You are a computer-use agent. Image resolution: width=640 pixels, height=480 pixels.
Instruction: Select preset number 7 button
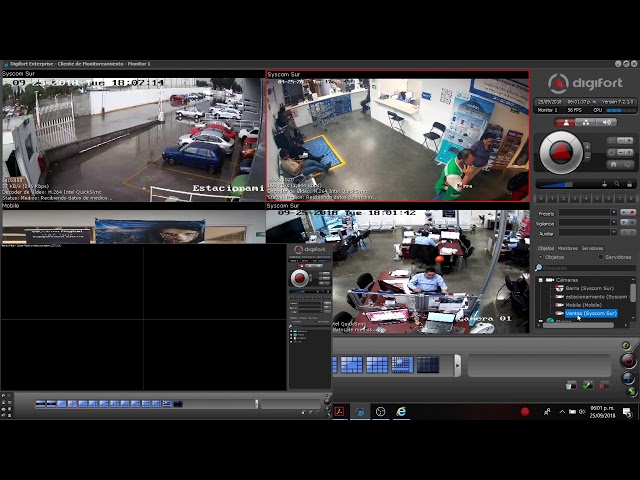coord(620,199)
